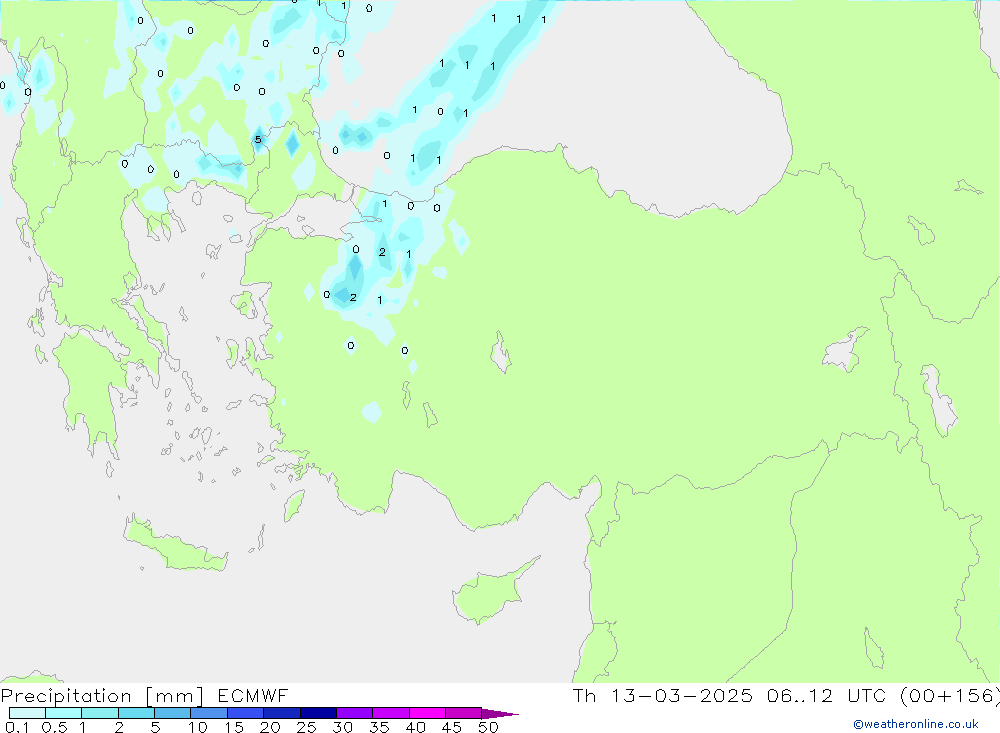Click the '40' legend scale label
This screenshot has height=733, width=1000.
pos(415,727)
